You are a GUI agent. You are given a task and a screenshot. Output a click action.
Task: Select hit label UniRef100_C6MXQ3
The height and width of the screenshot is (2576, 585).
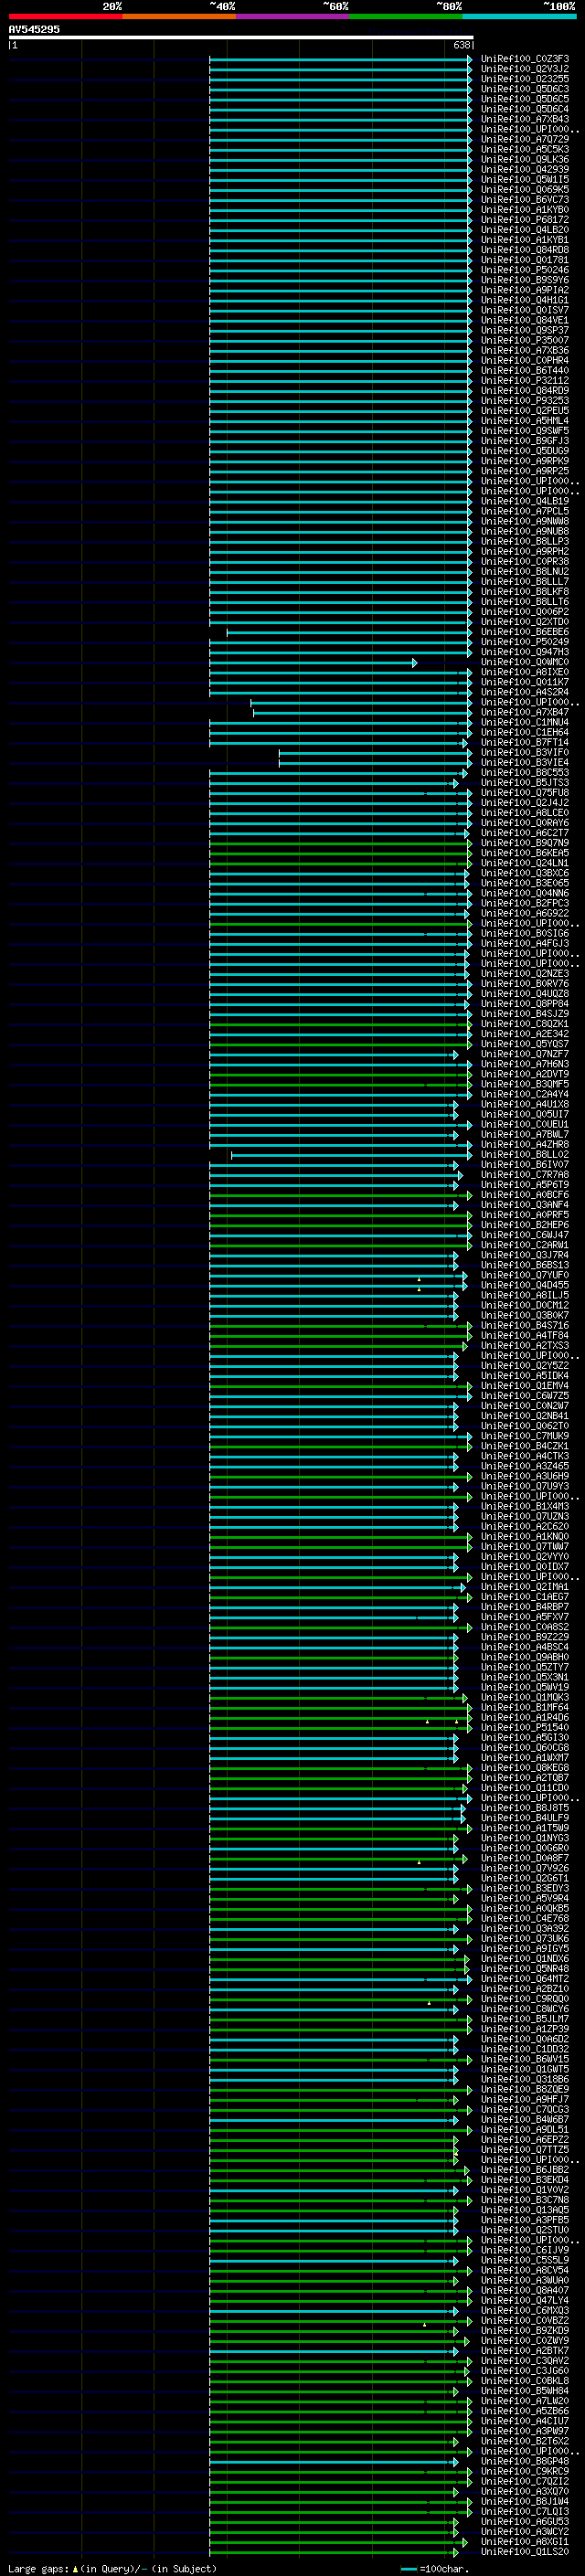point(524,2311)
